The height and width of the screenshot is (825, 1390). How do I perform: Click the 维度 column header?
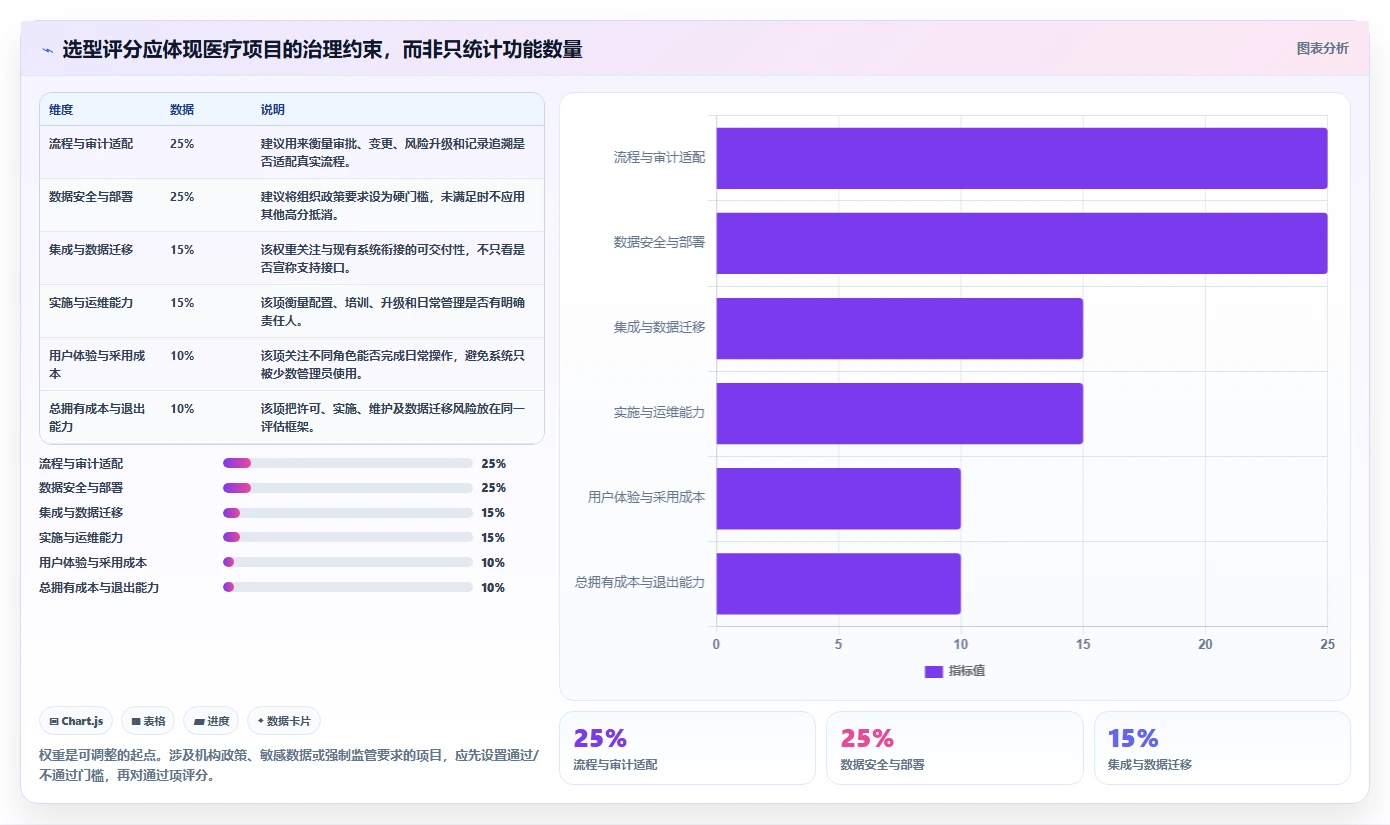[x=61, y=110]
